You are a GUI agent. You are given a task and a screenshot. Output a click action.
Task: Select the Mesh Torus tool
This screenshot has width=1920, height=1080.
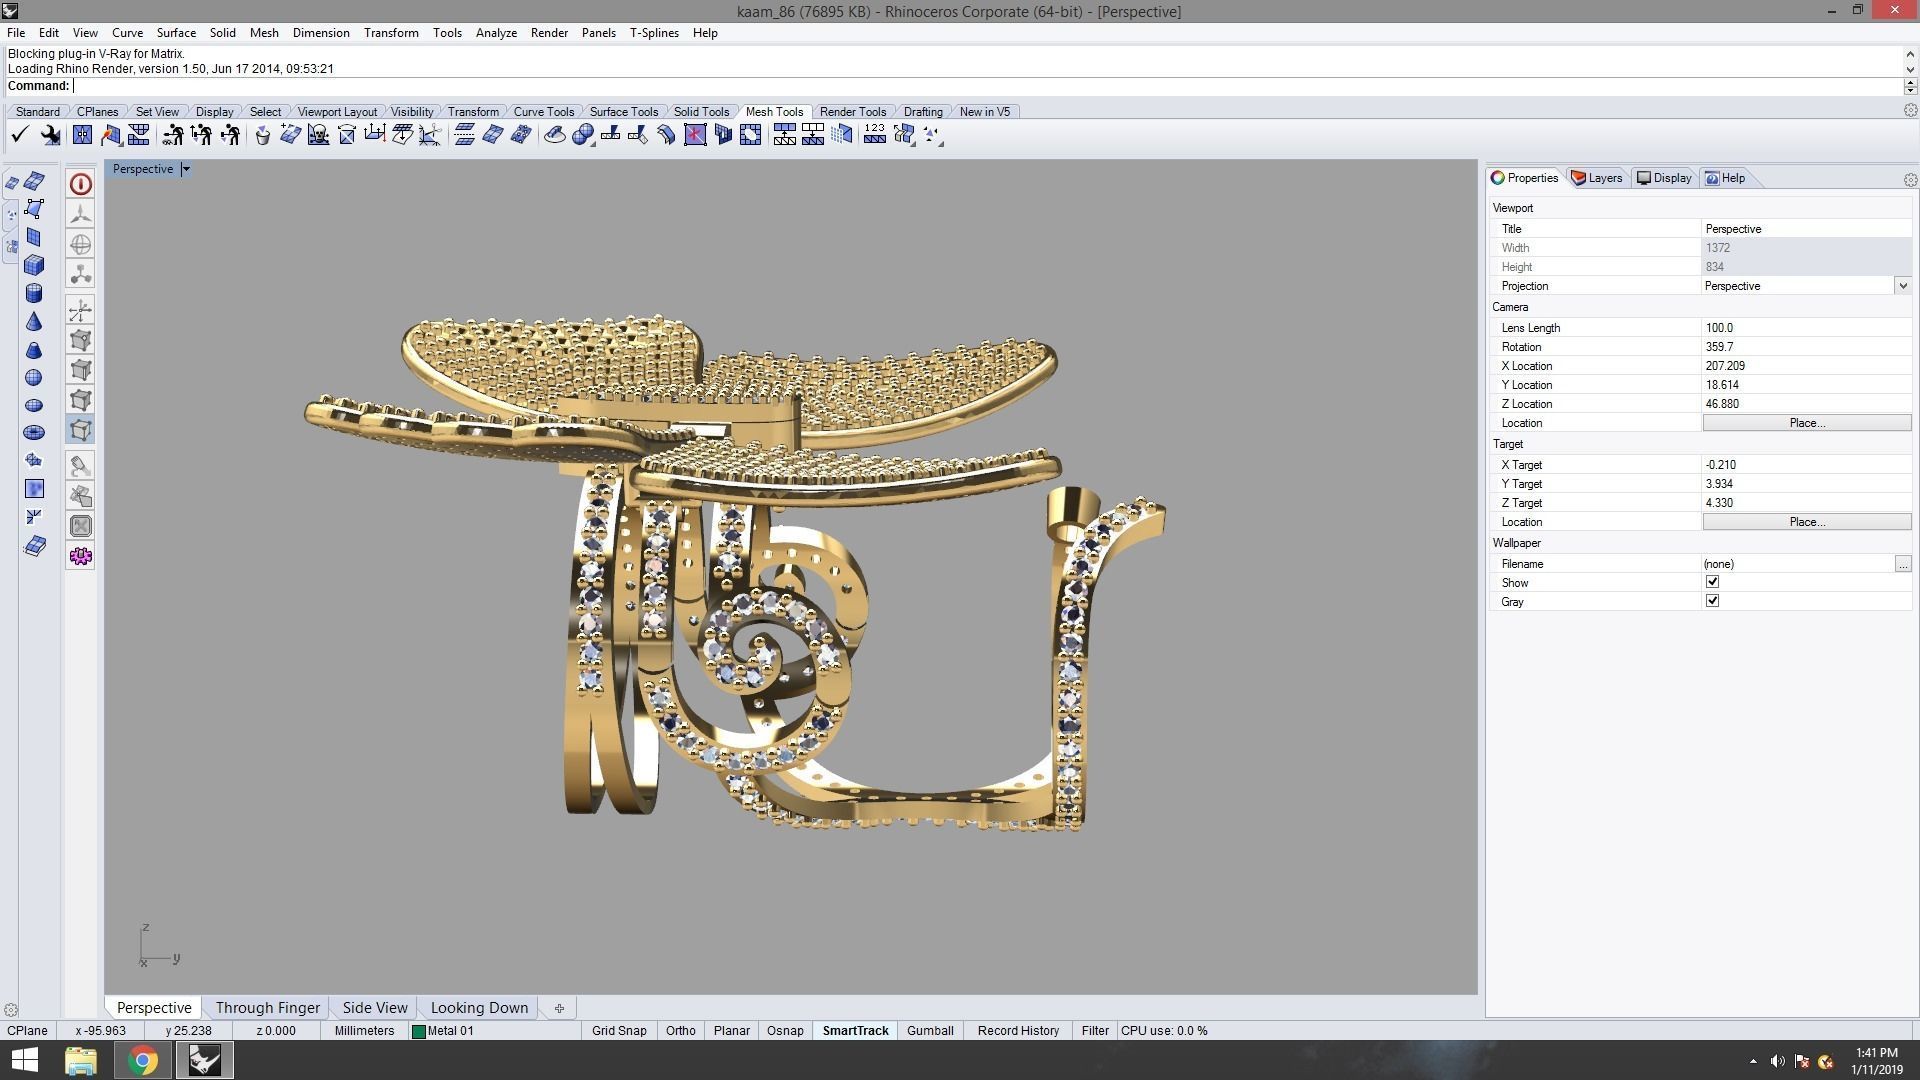pos(34,432)
